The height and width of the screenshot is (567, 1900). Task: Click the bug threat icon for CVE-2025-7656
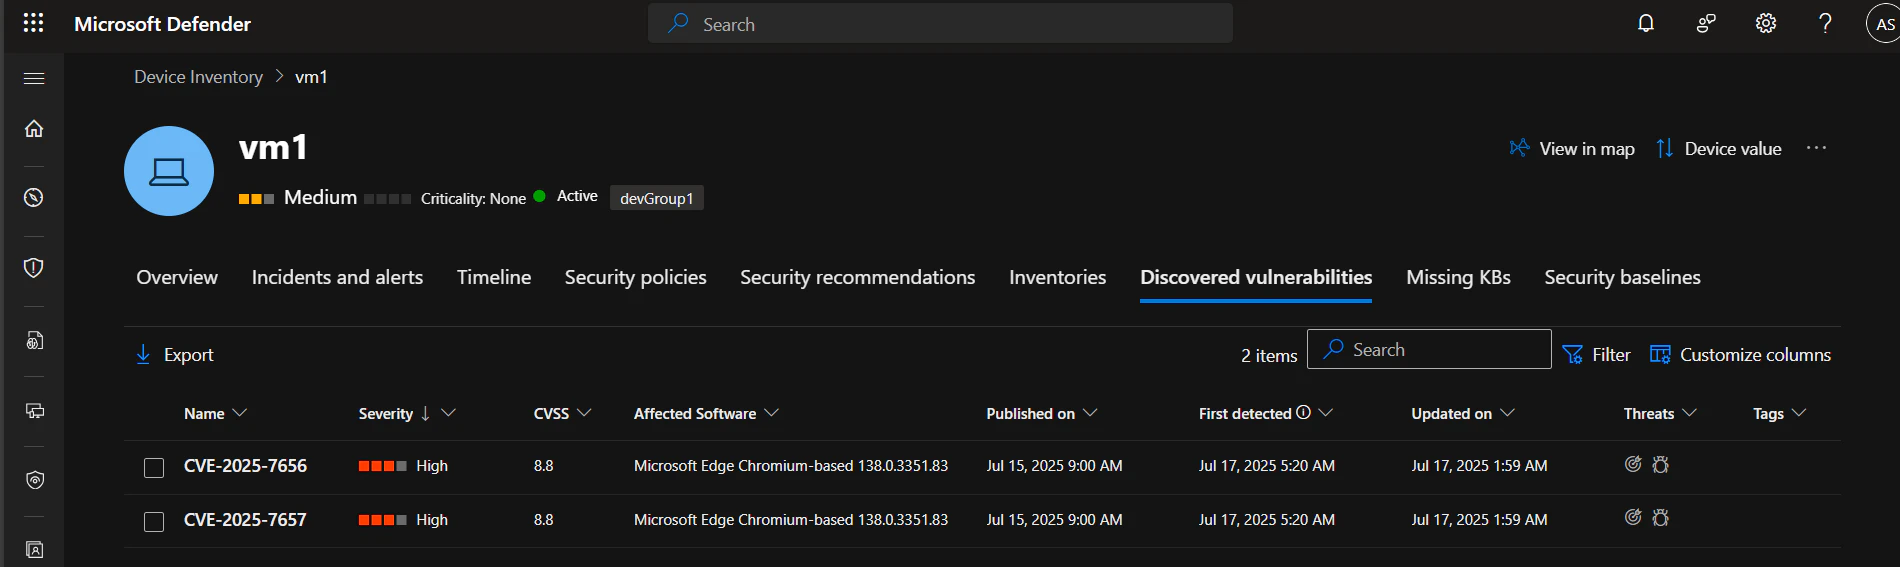pyautogui.click(x=1661, y=464)
